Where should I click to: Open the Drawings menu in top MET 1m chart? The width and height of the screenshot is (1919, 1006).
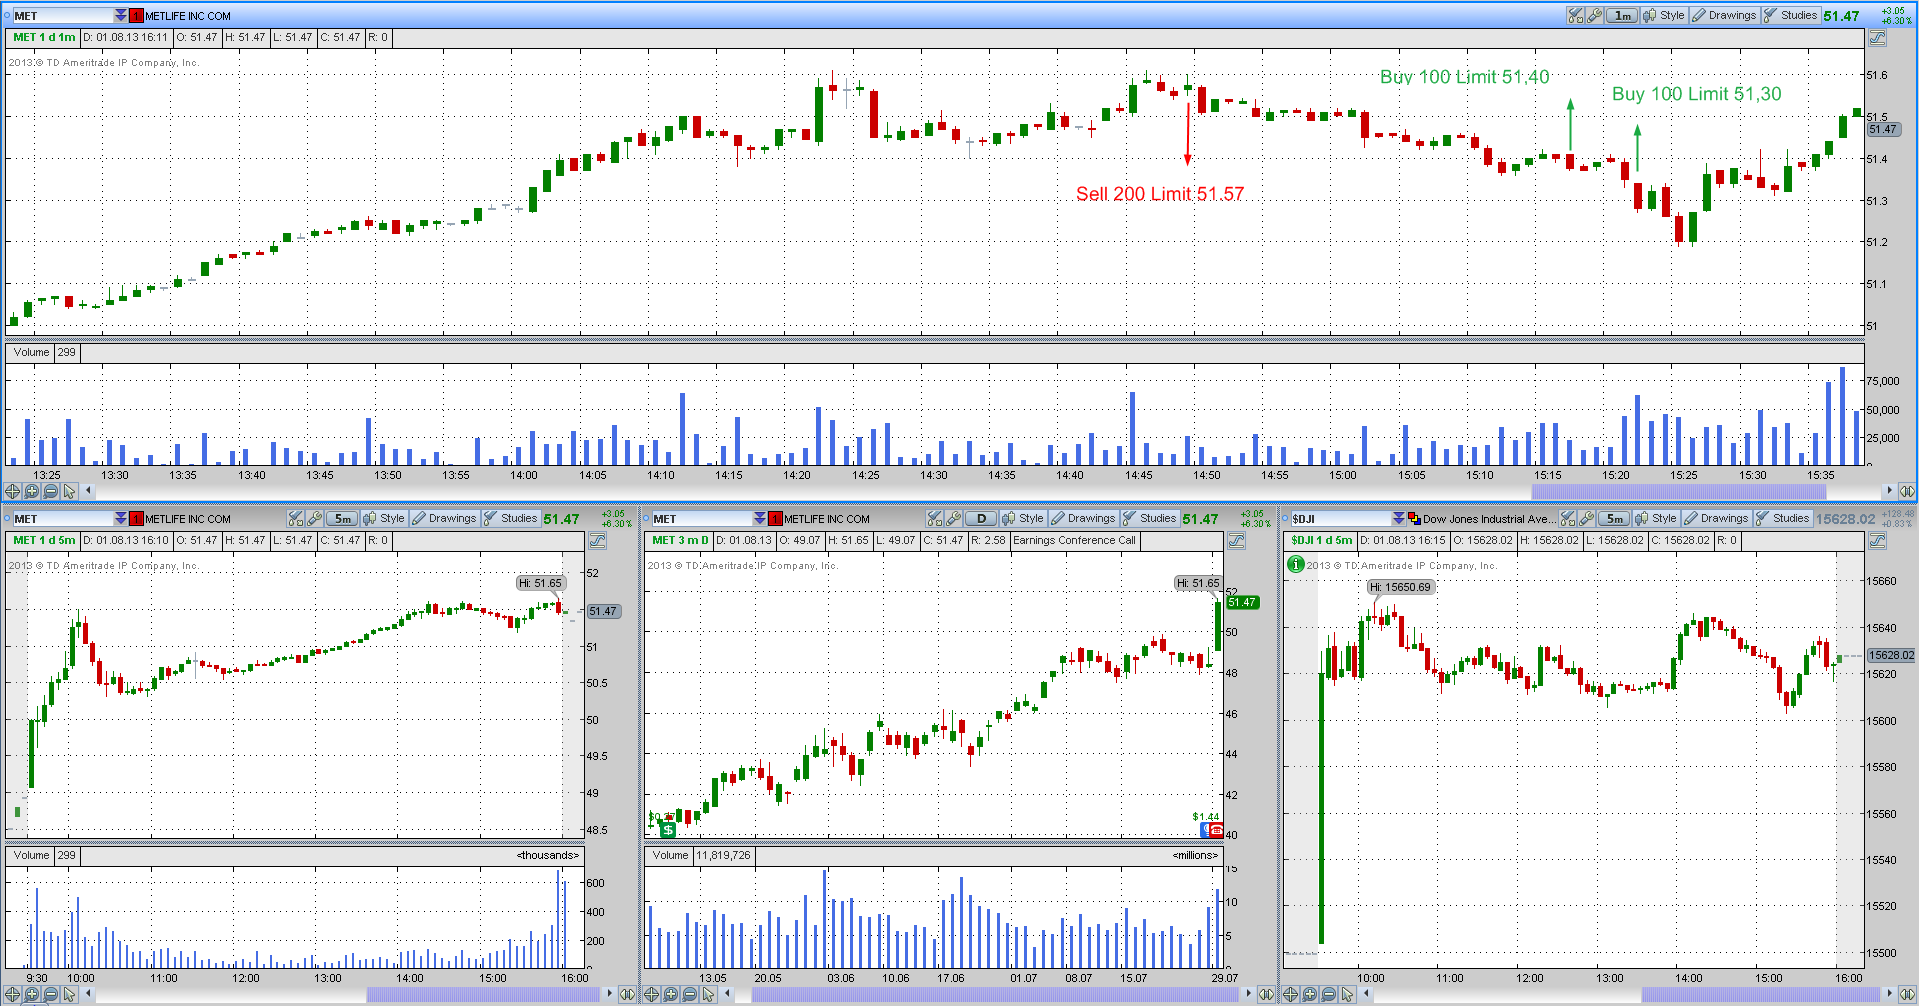[1724, 15]
